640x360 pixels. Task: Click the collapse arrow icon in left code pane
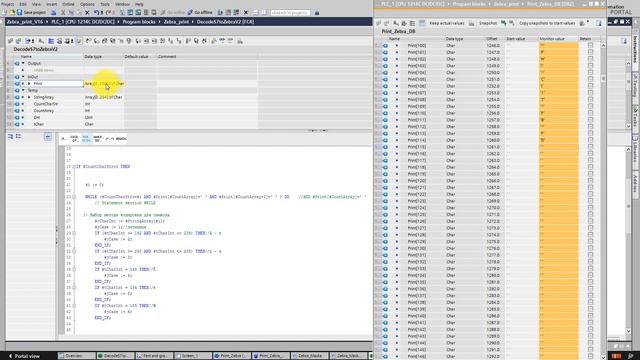point(48,136)
